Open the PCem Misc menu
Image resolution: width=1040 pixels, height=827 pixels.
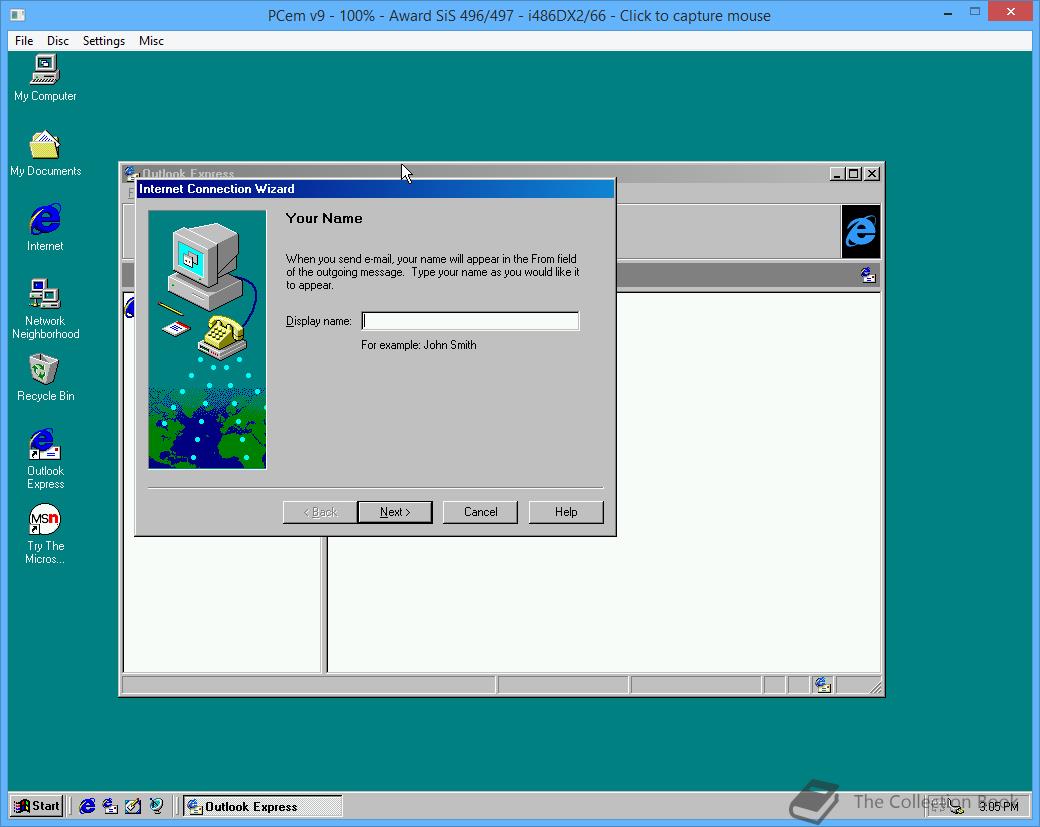pos(151,40)
